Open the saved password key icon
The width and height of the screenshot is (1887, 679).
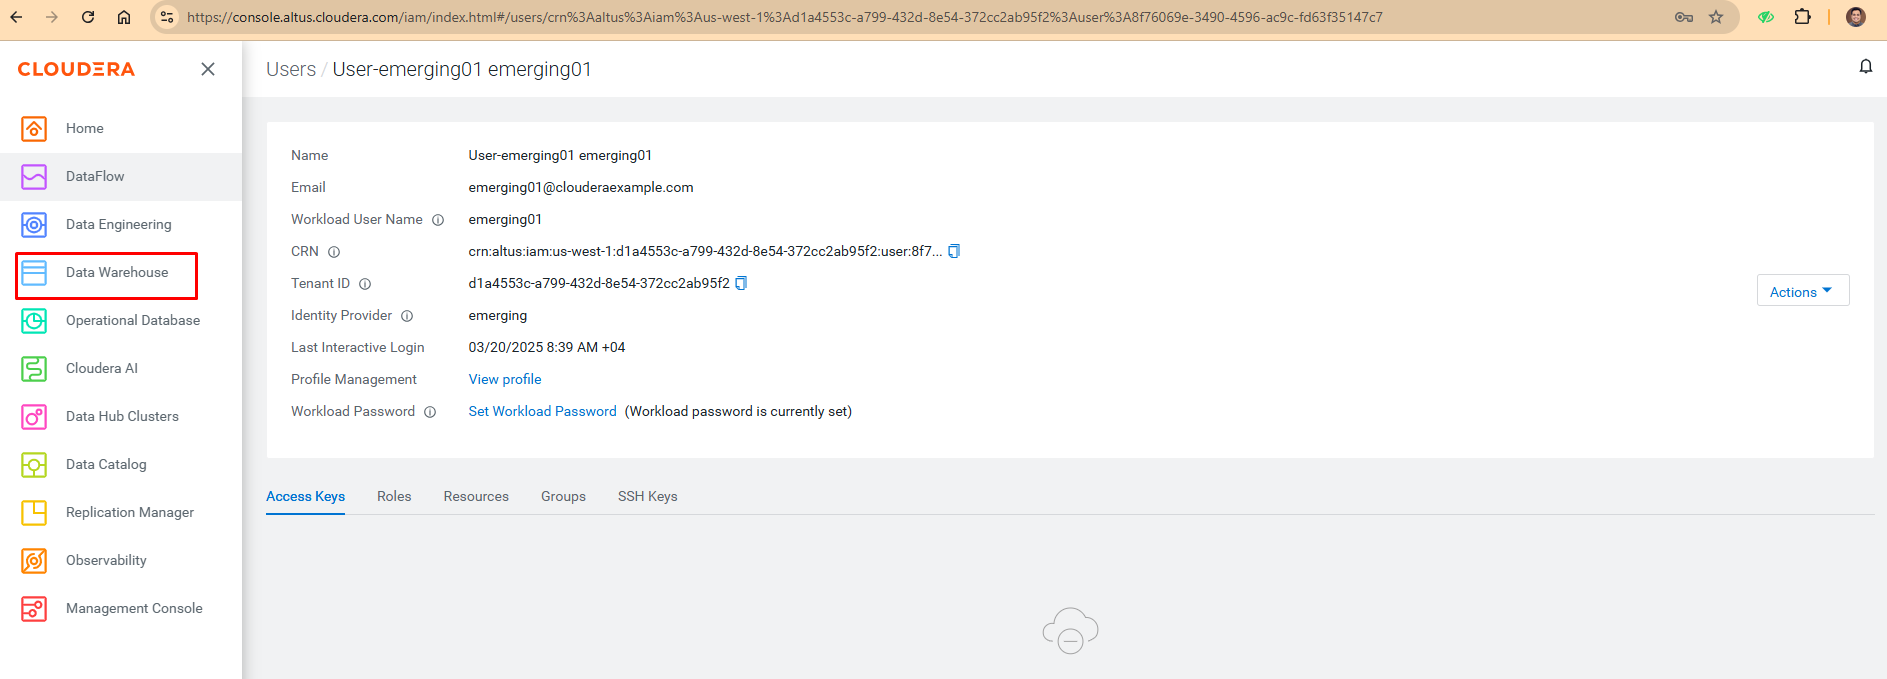1684,17
